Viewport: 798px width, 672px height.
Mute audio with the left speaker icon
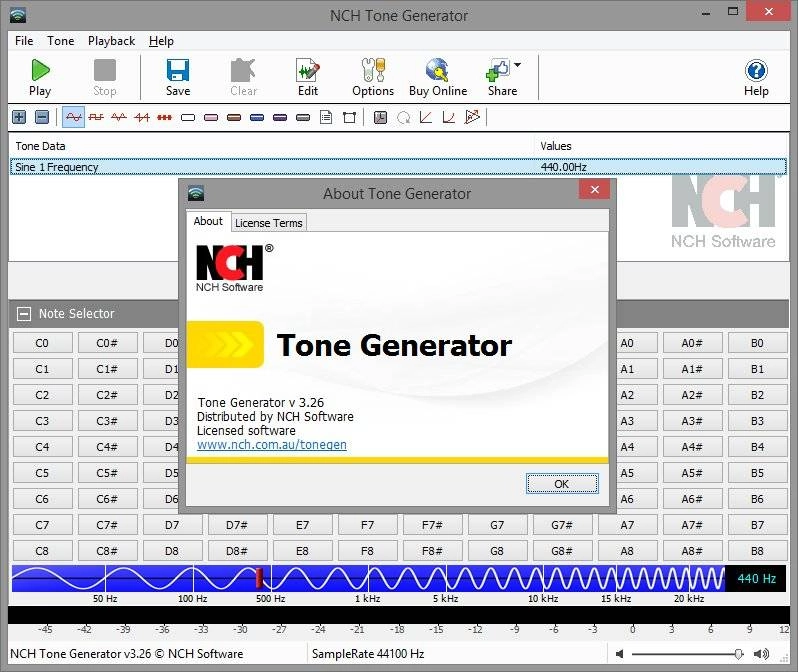pyautogui.click(x=619, y=654)
